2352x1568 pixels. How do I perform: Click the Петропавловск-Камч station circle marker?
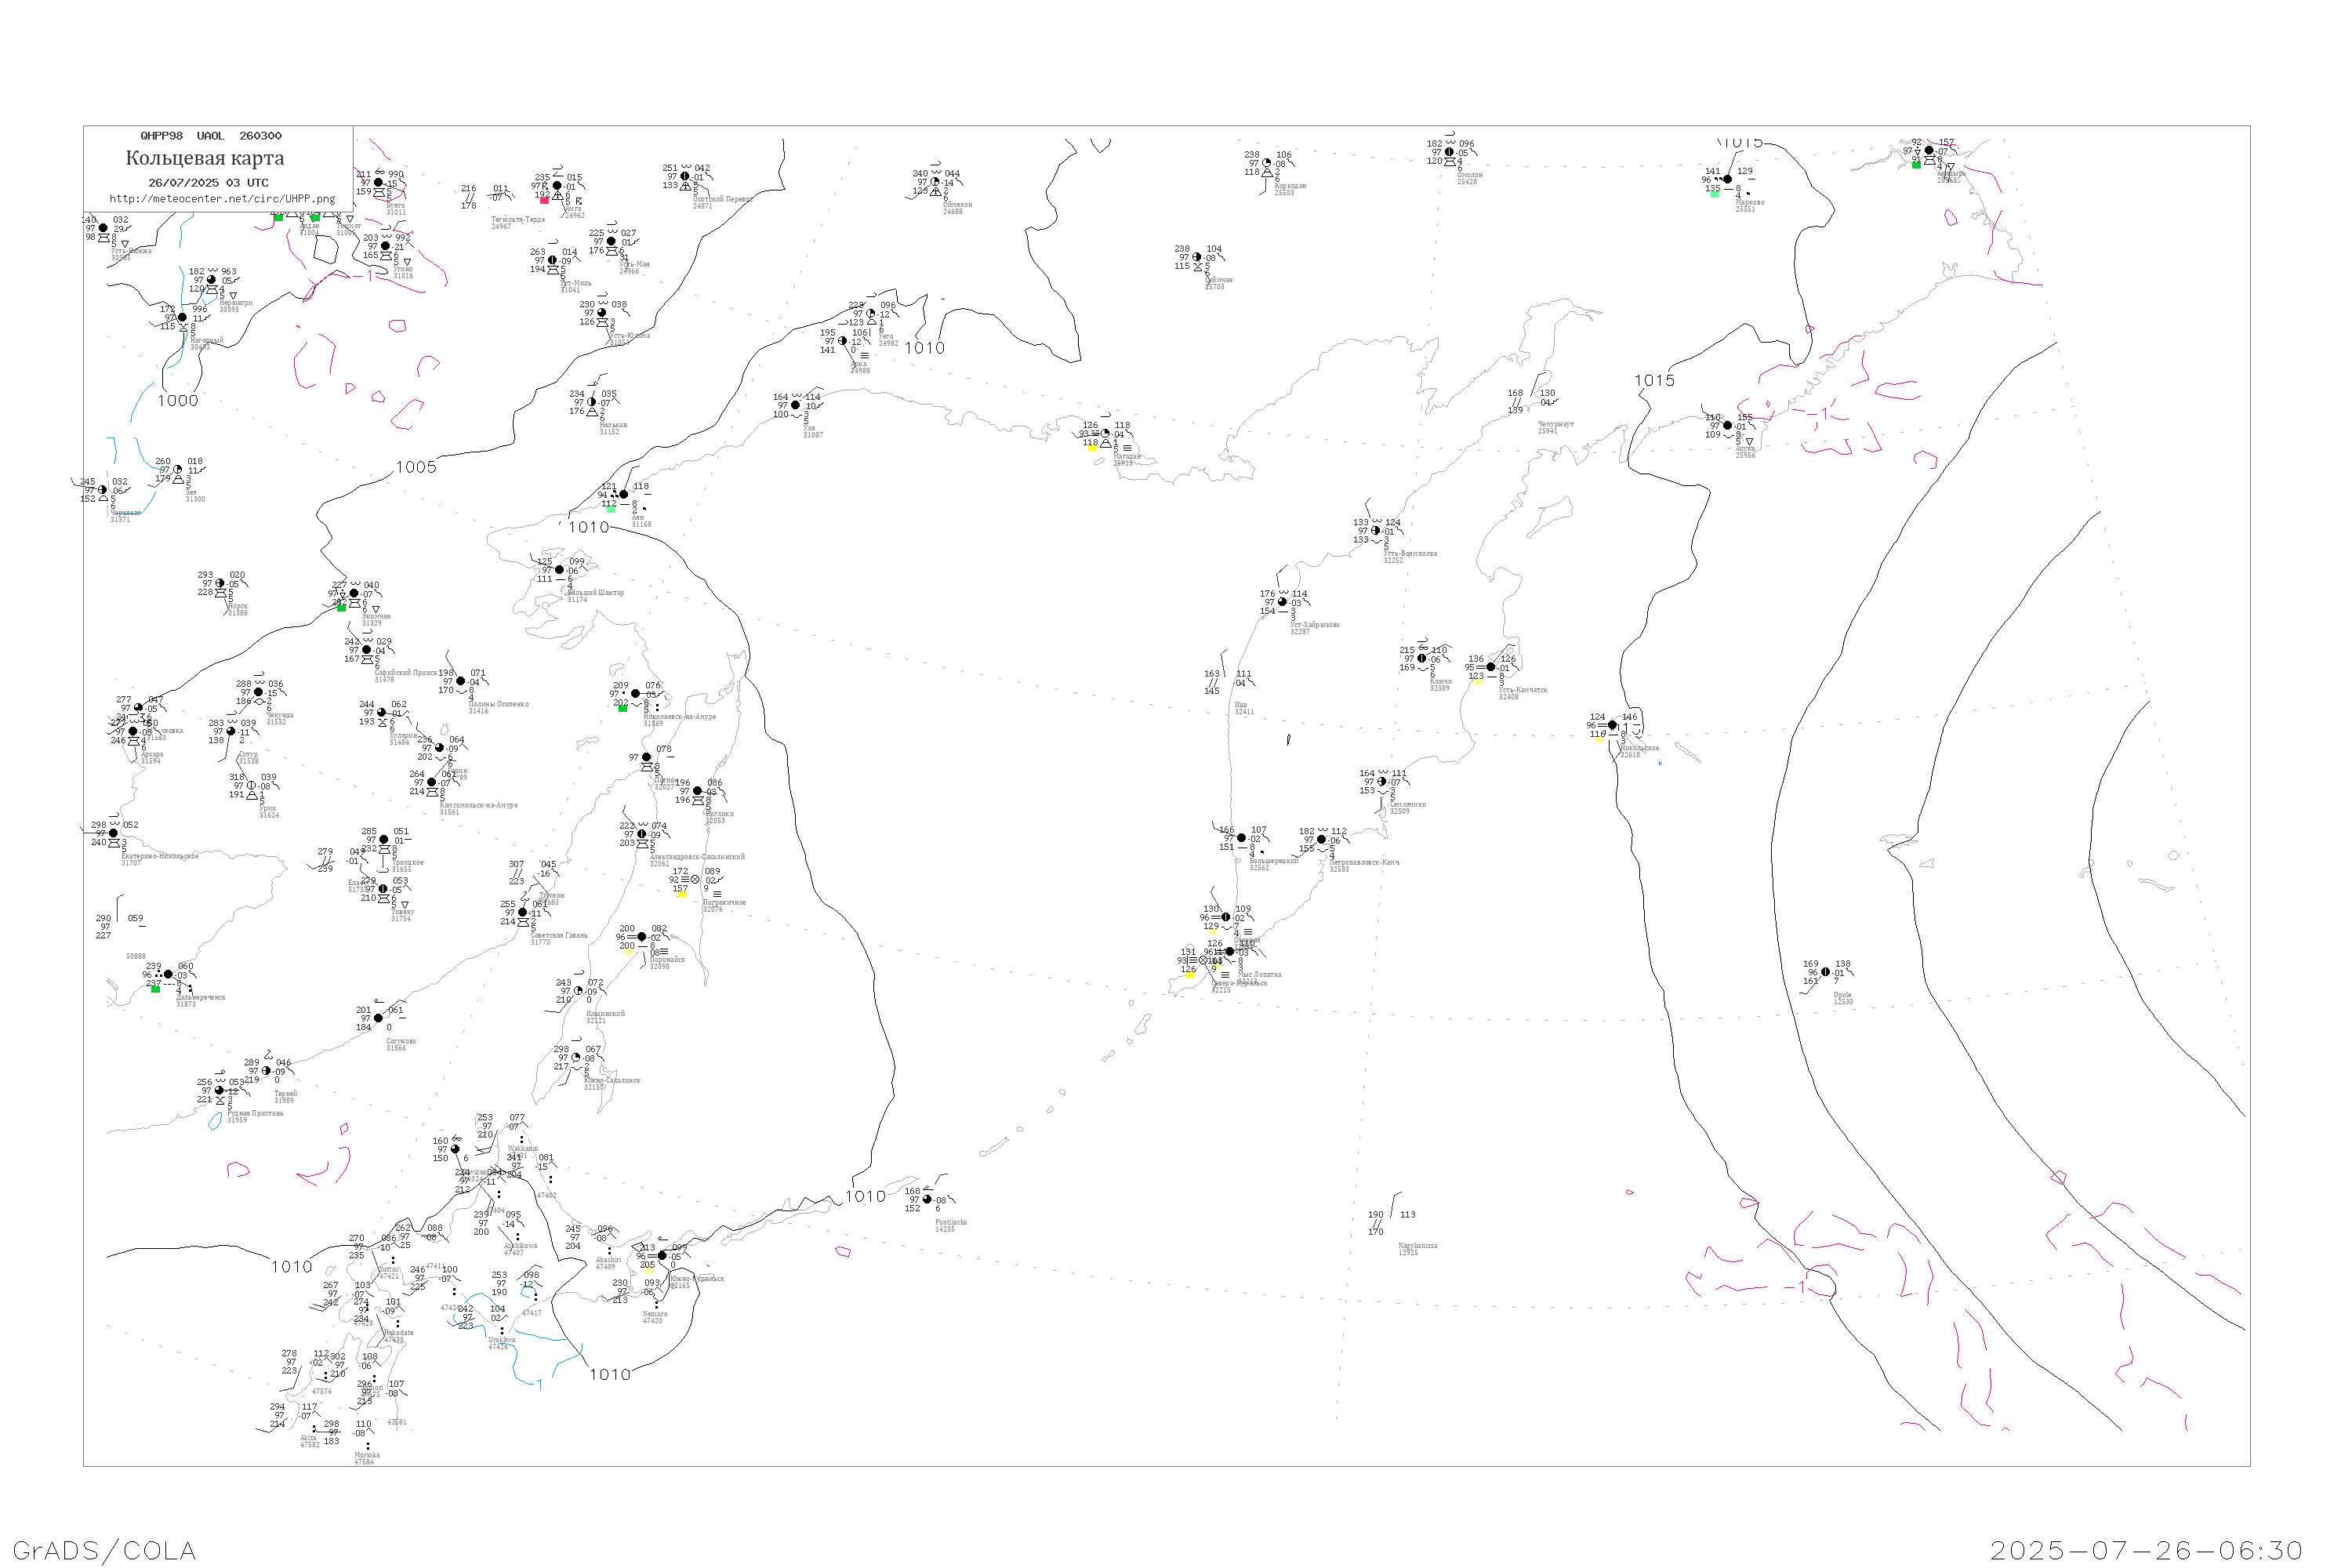point(1321,840)
